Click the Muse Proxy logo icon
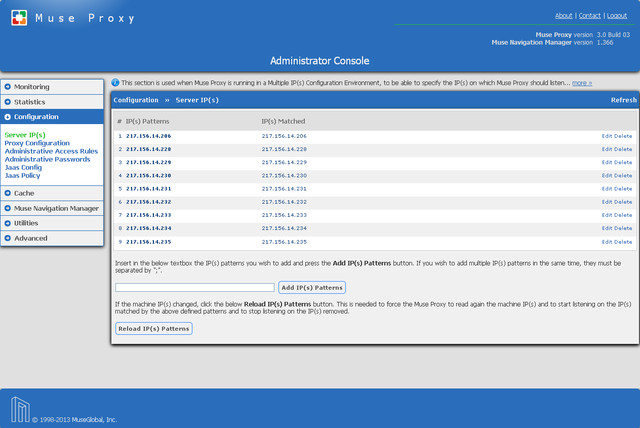 (x=19, y=18)
